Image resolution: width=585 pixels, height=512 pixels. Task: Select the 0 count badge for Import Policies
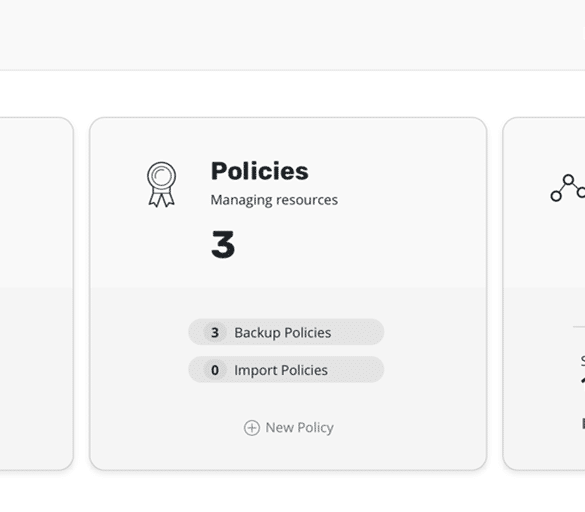pyautogui.click(x=215, y=370)
